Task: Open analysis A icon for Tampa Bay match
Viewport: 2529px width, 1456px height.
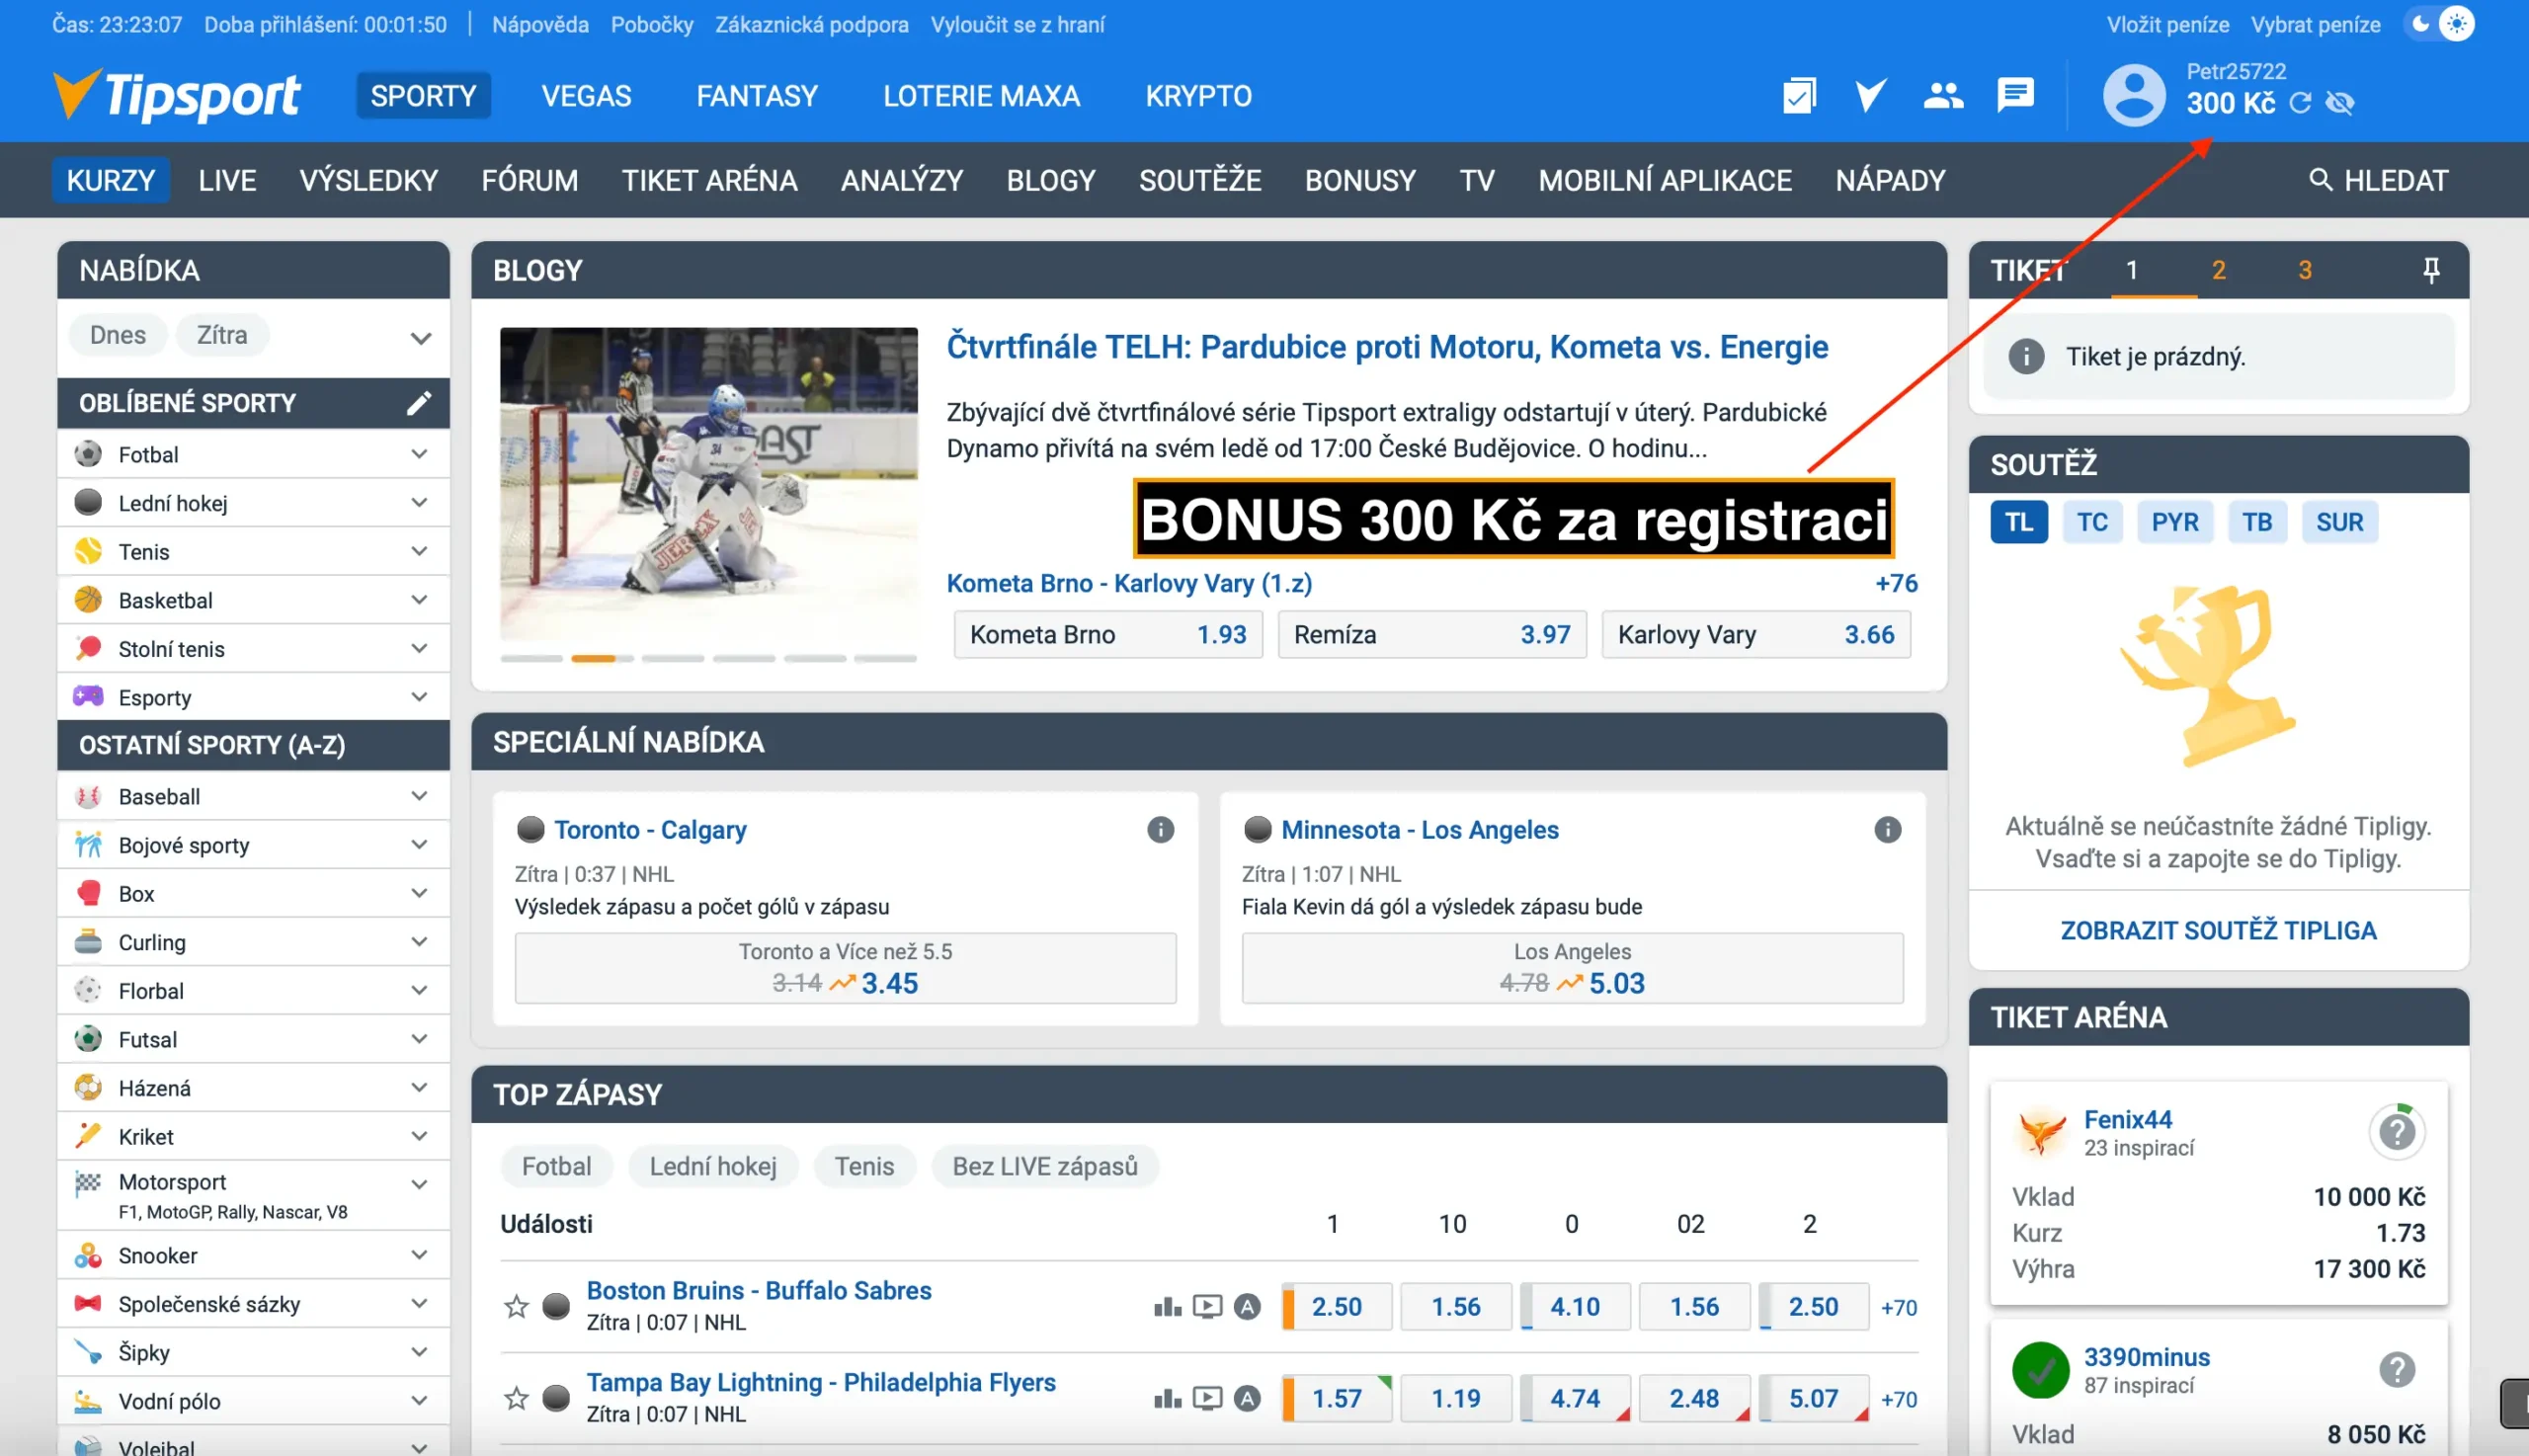Action: pyautogui.click(x=1247, y=1398)
